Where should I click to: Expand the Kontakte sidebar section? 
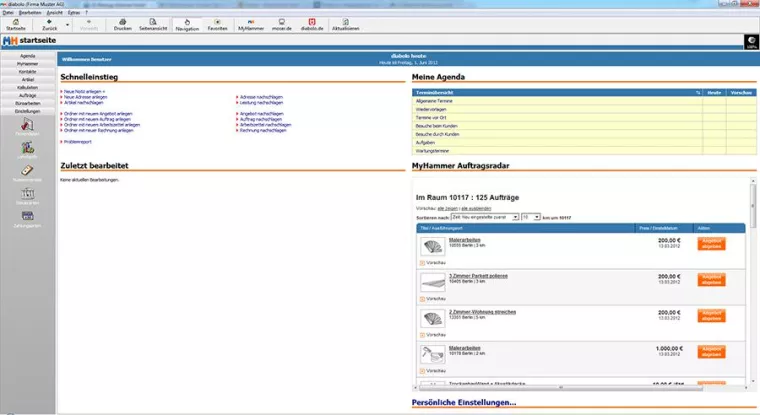point(28,72)
